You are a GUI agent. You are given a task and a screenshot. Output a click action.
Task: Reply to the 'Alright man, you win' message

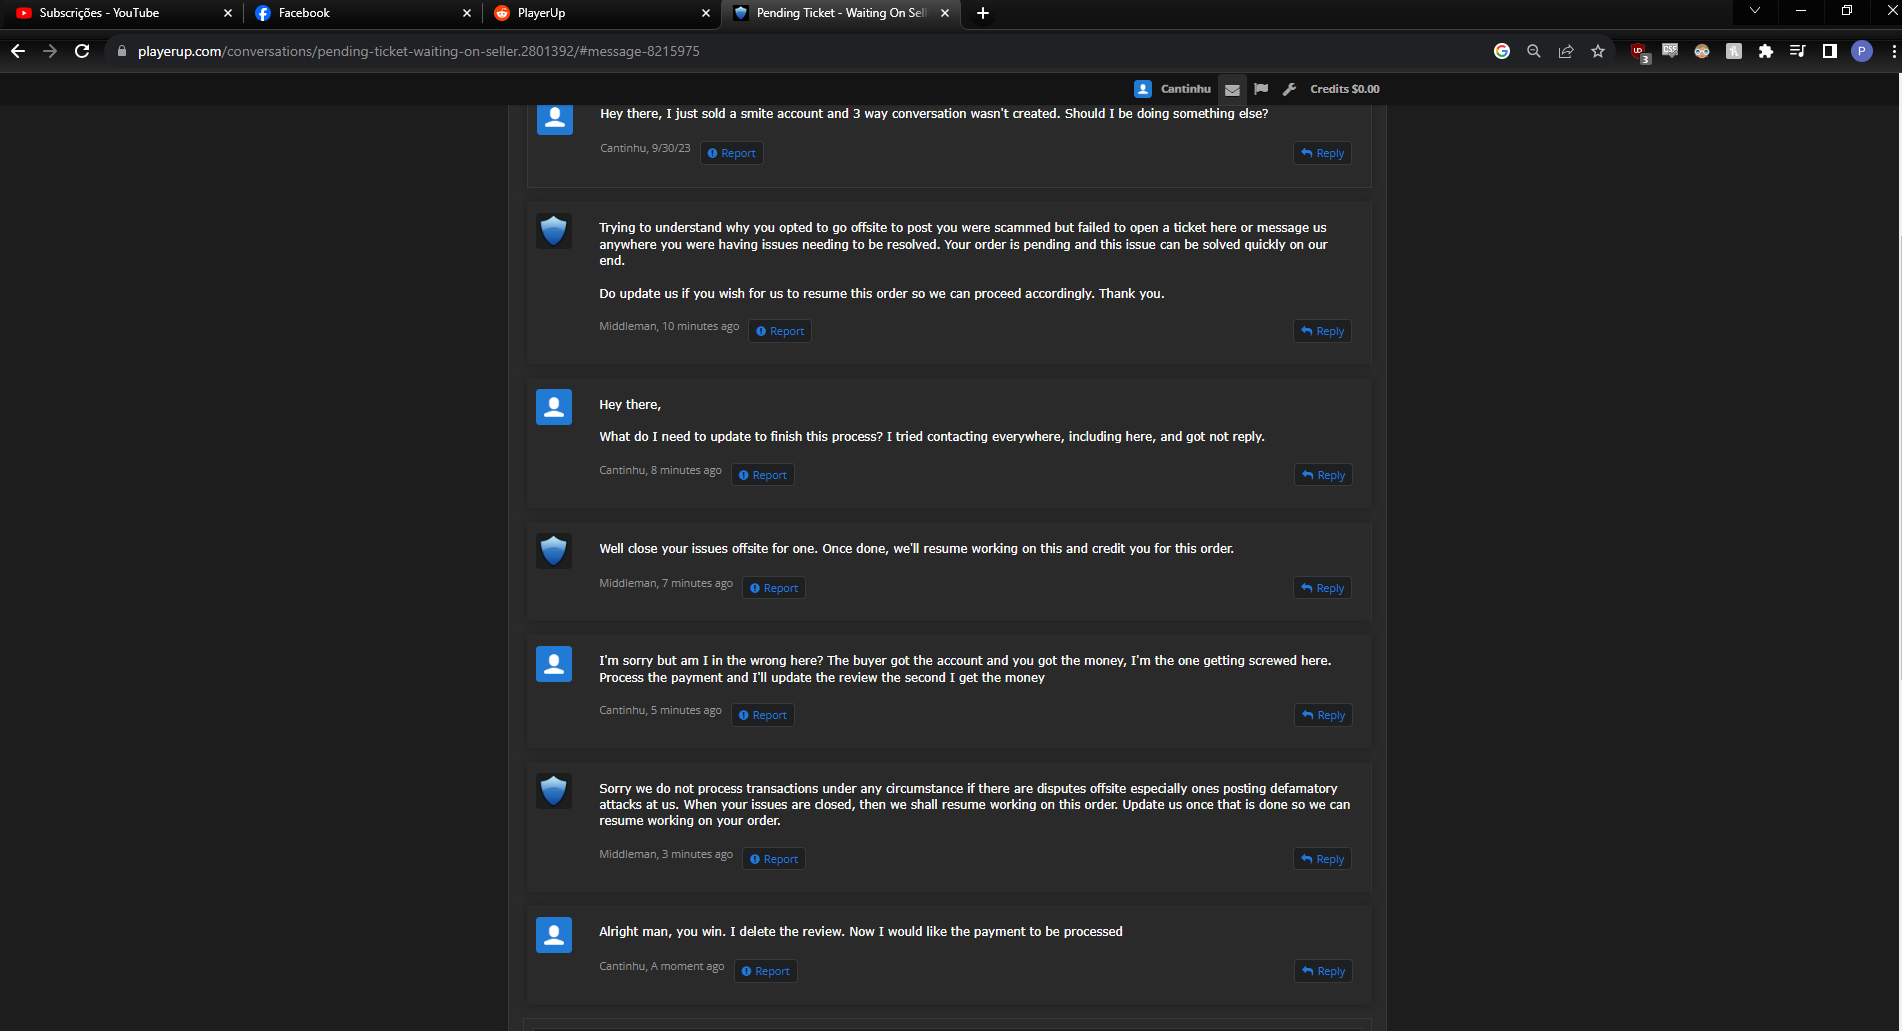(1323, 971)
